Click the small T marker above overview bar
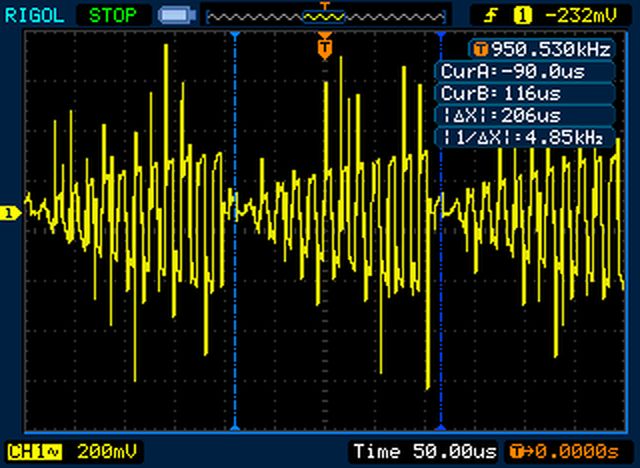Image resolution: width=640 pixels, height=468 pixels. [x=325, y=5]
